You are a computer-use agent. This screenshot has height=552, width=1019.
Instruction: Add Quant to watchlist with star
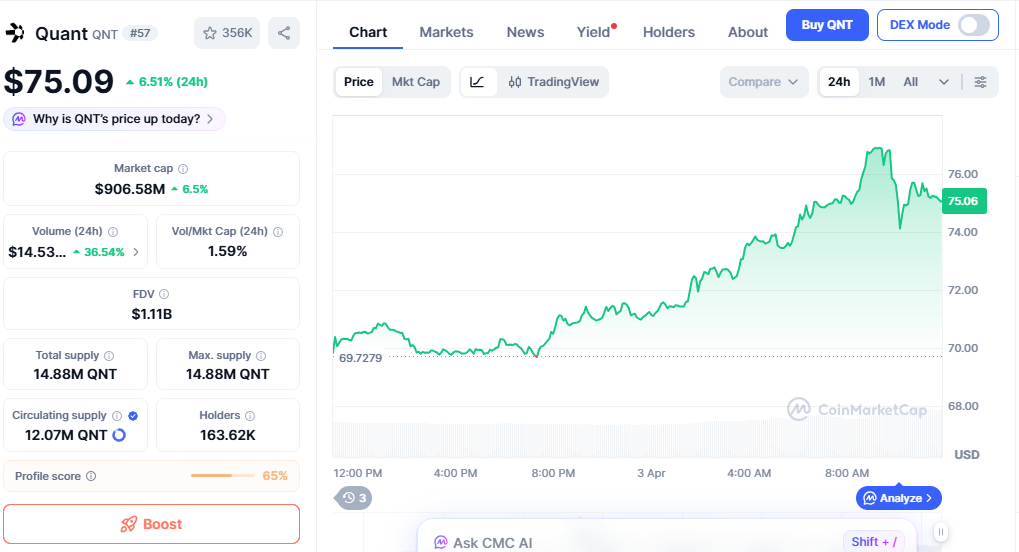[x=227, y=33]
